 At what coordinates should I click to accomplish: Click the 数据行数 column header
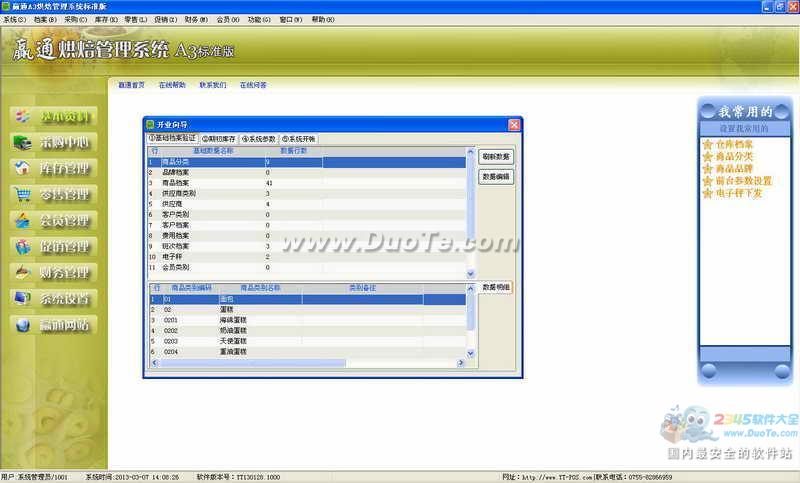coord(293,151)
